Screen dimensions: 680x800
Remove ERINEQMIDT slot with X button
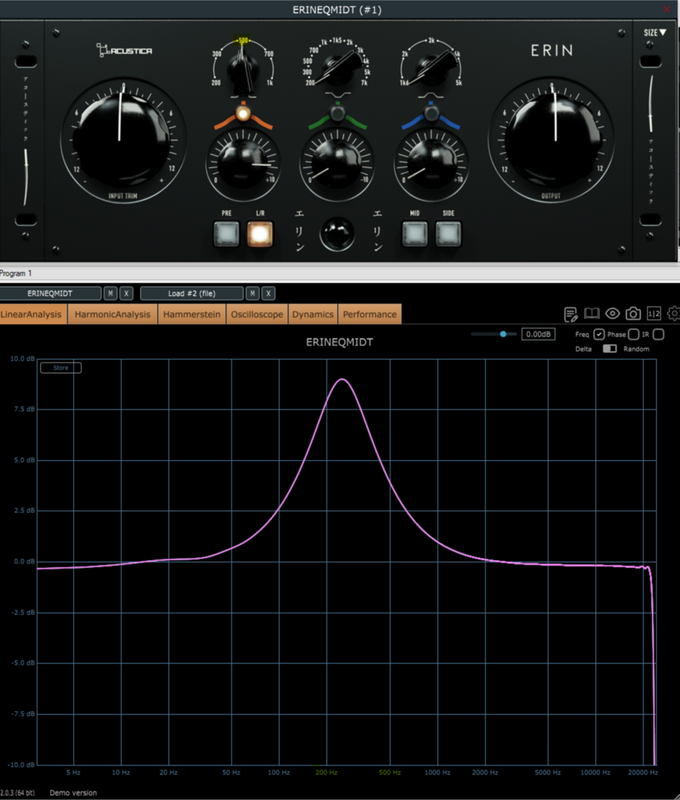pyautogui.click(x=127, y=293)
